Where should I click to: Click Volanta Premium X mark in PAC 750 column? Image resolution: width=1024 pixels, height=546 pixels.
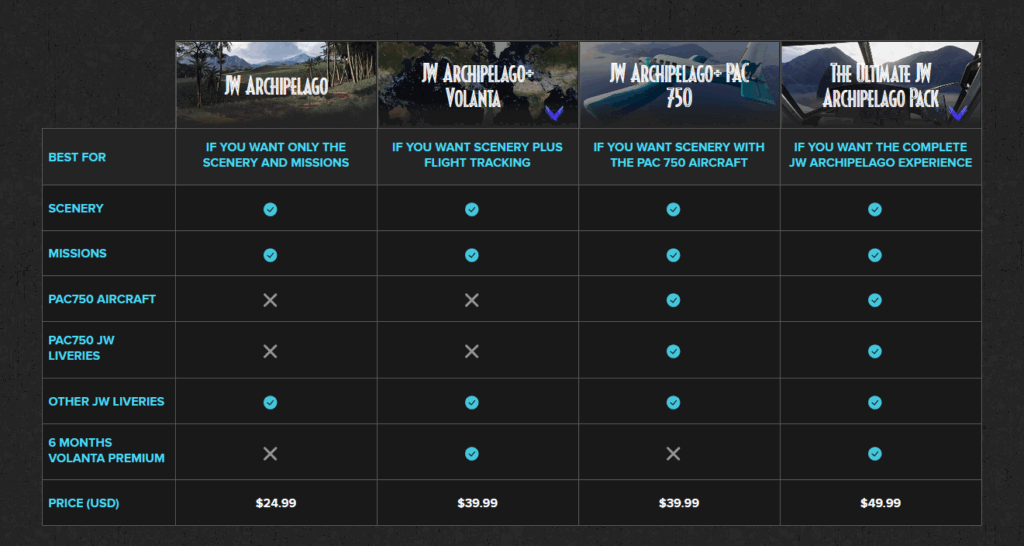(673, 454)
